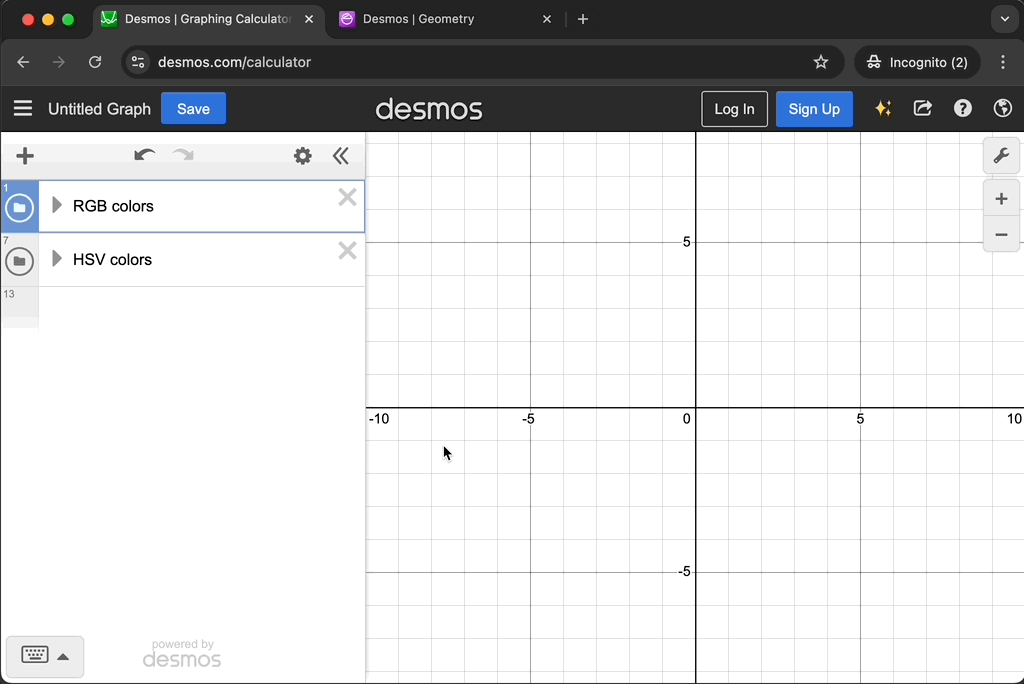Expand the RGB colors folder

point(57,206)
